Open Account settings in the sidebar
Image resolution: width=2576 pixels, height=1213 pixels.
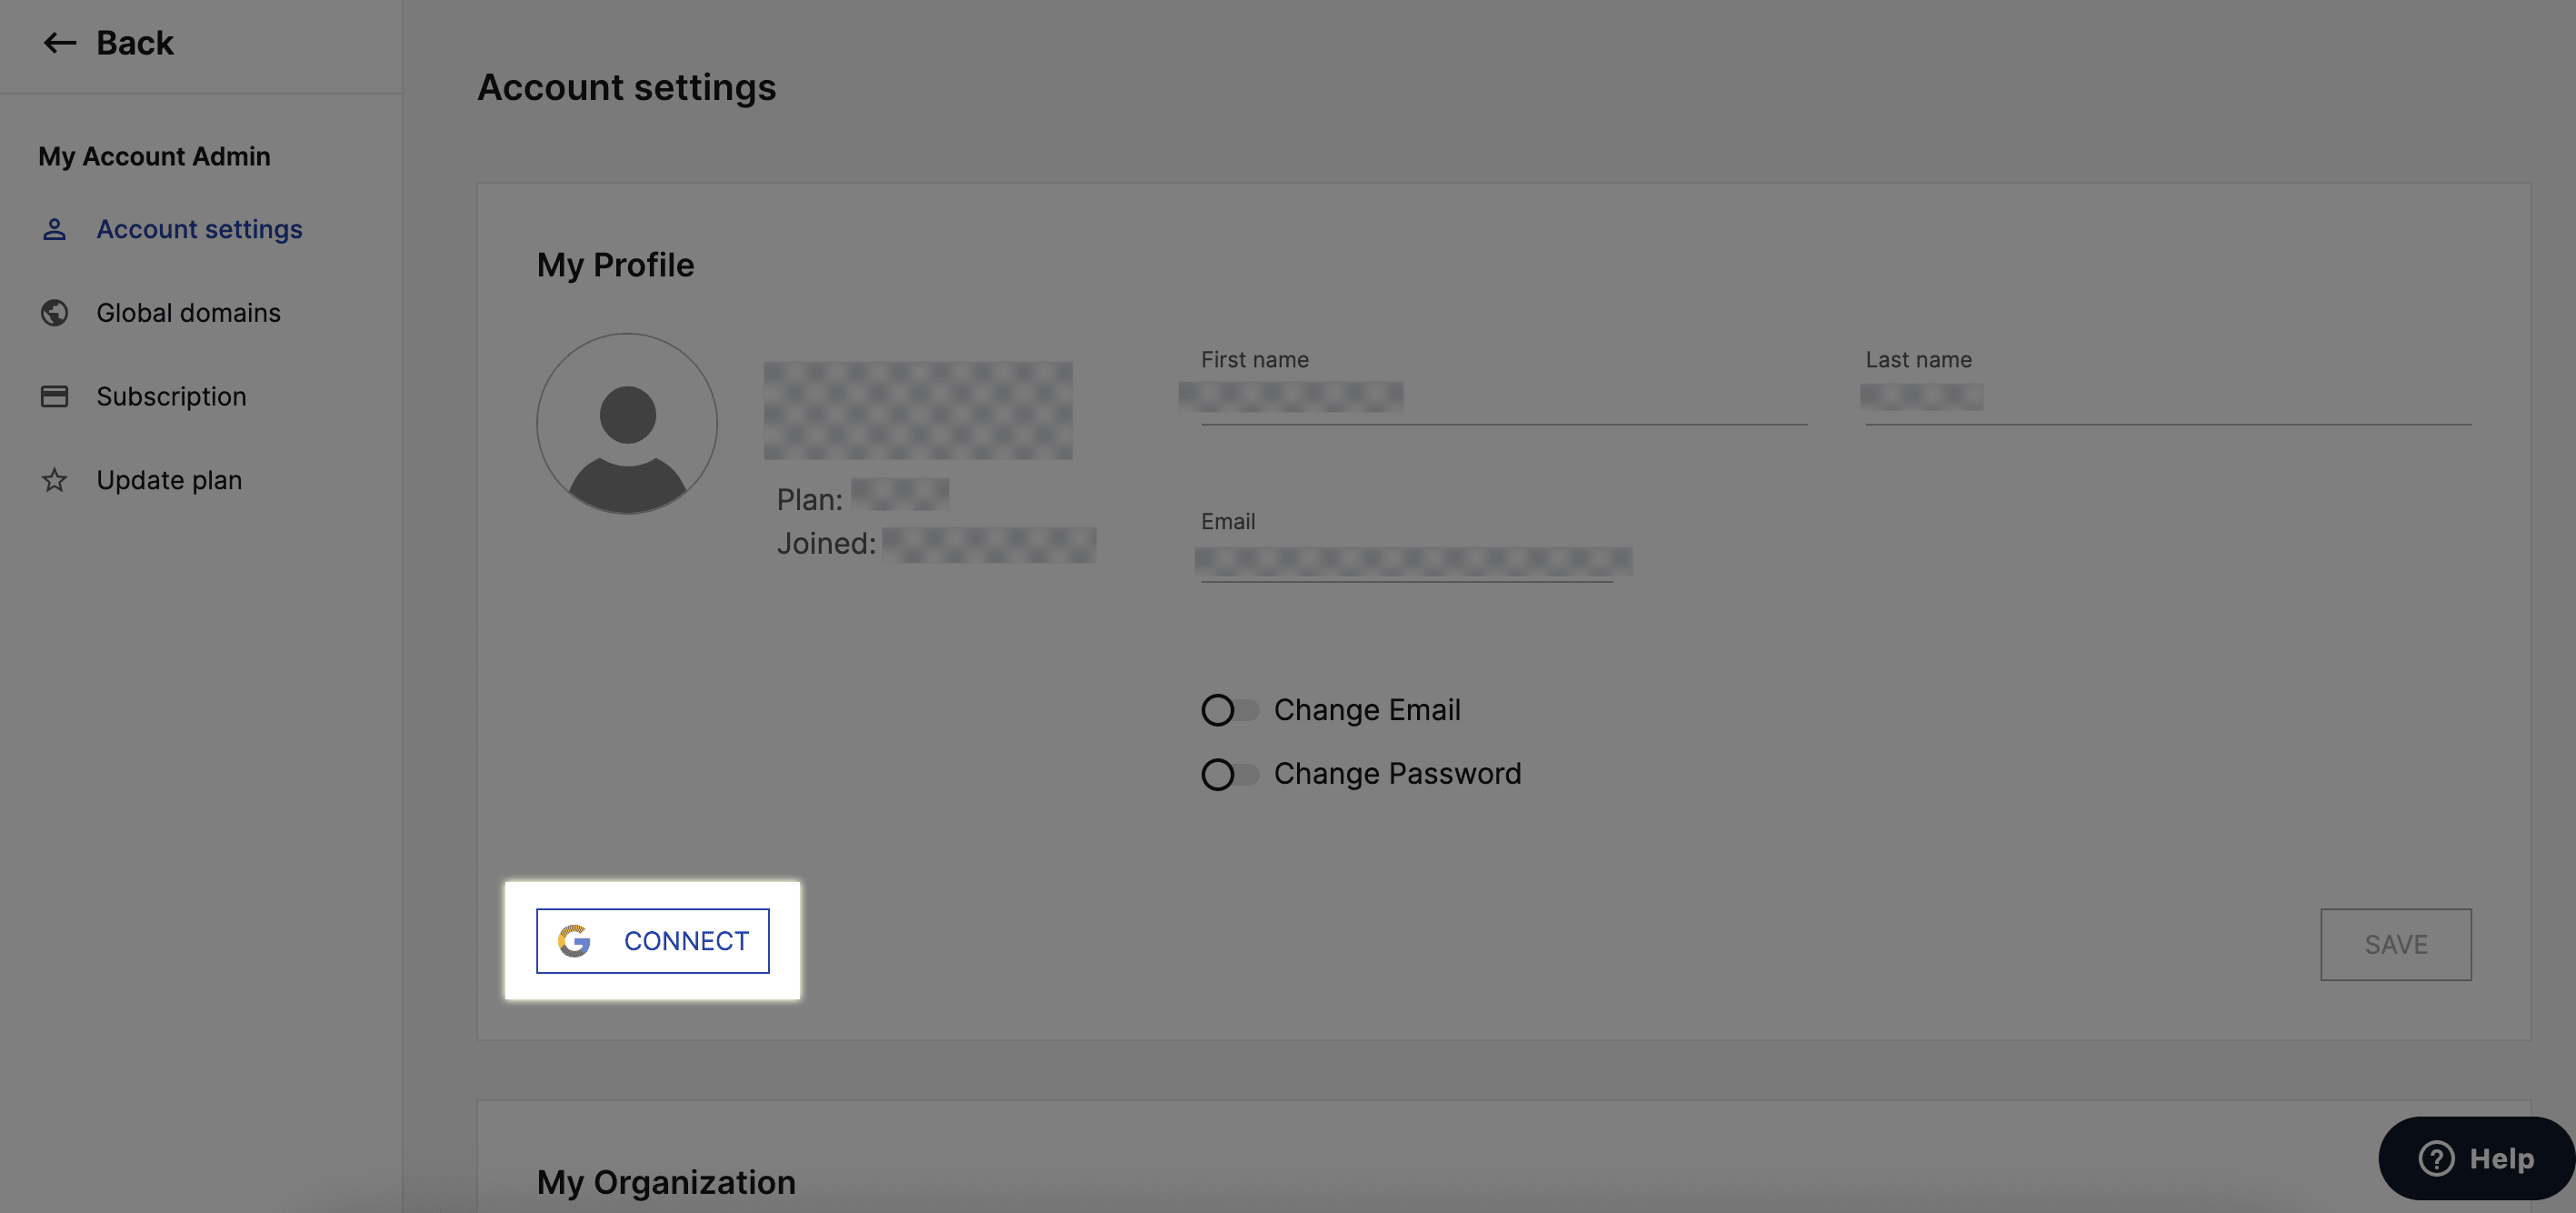click(199, 229)
